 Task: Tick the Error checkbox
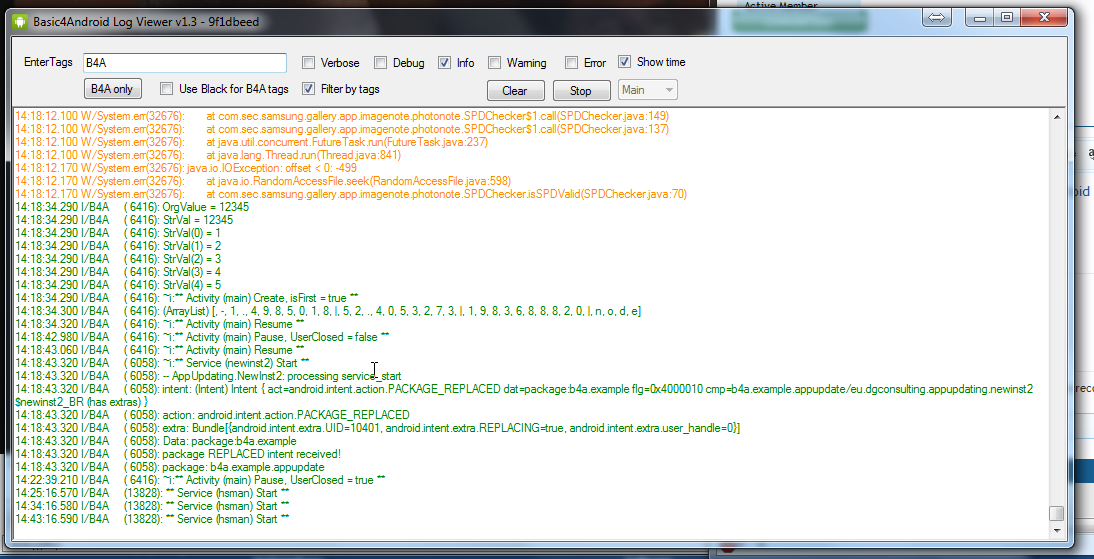coord(572,63)
